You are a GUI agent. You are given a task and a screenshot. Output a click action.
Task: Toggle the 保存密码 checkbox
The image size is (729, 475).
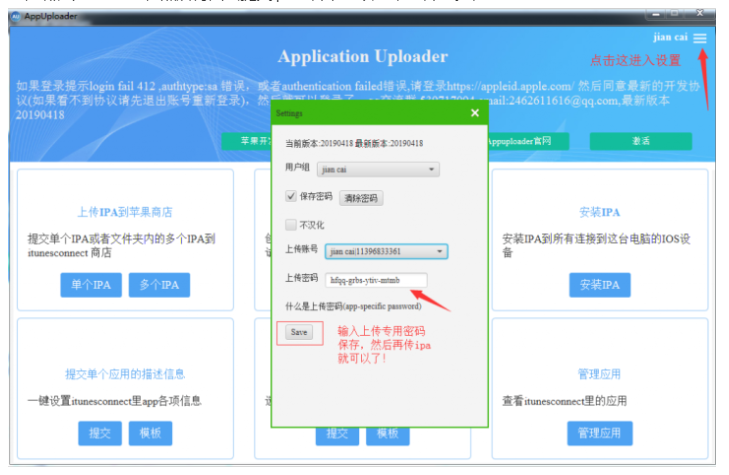pos(291,196)
